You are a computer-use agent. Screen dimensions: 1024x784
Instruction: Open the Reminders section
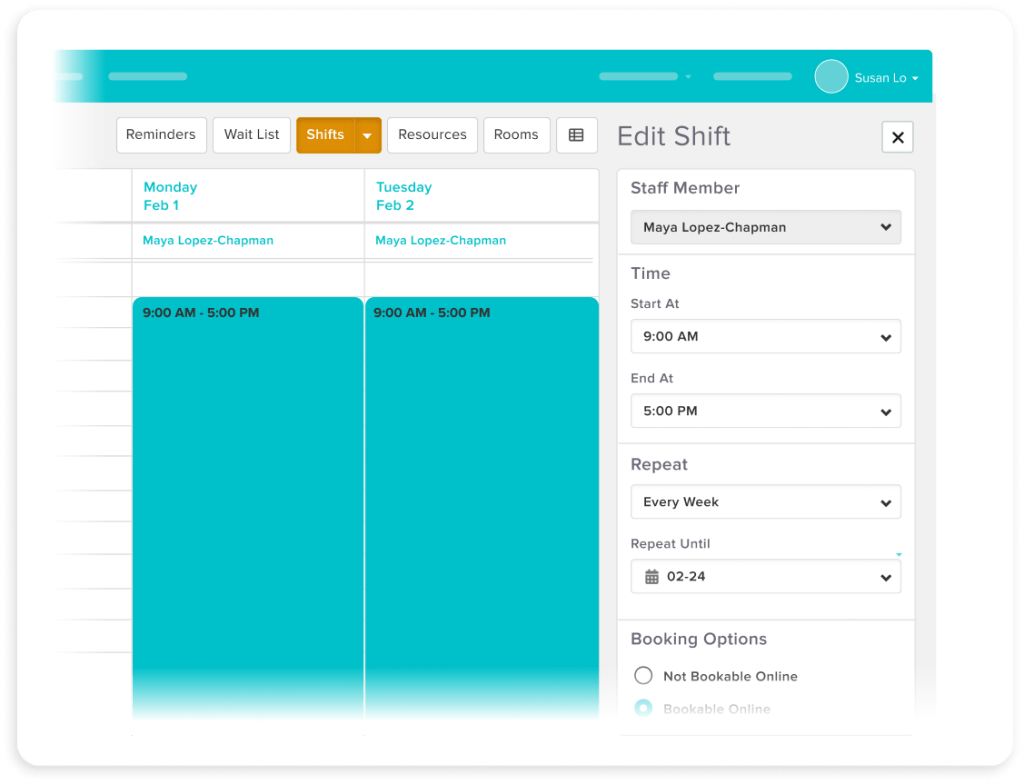161,134
